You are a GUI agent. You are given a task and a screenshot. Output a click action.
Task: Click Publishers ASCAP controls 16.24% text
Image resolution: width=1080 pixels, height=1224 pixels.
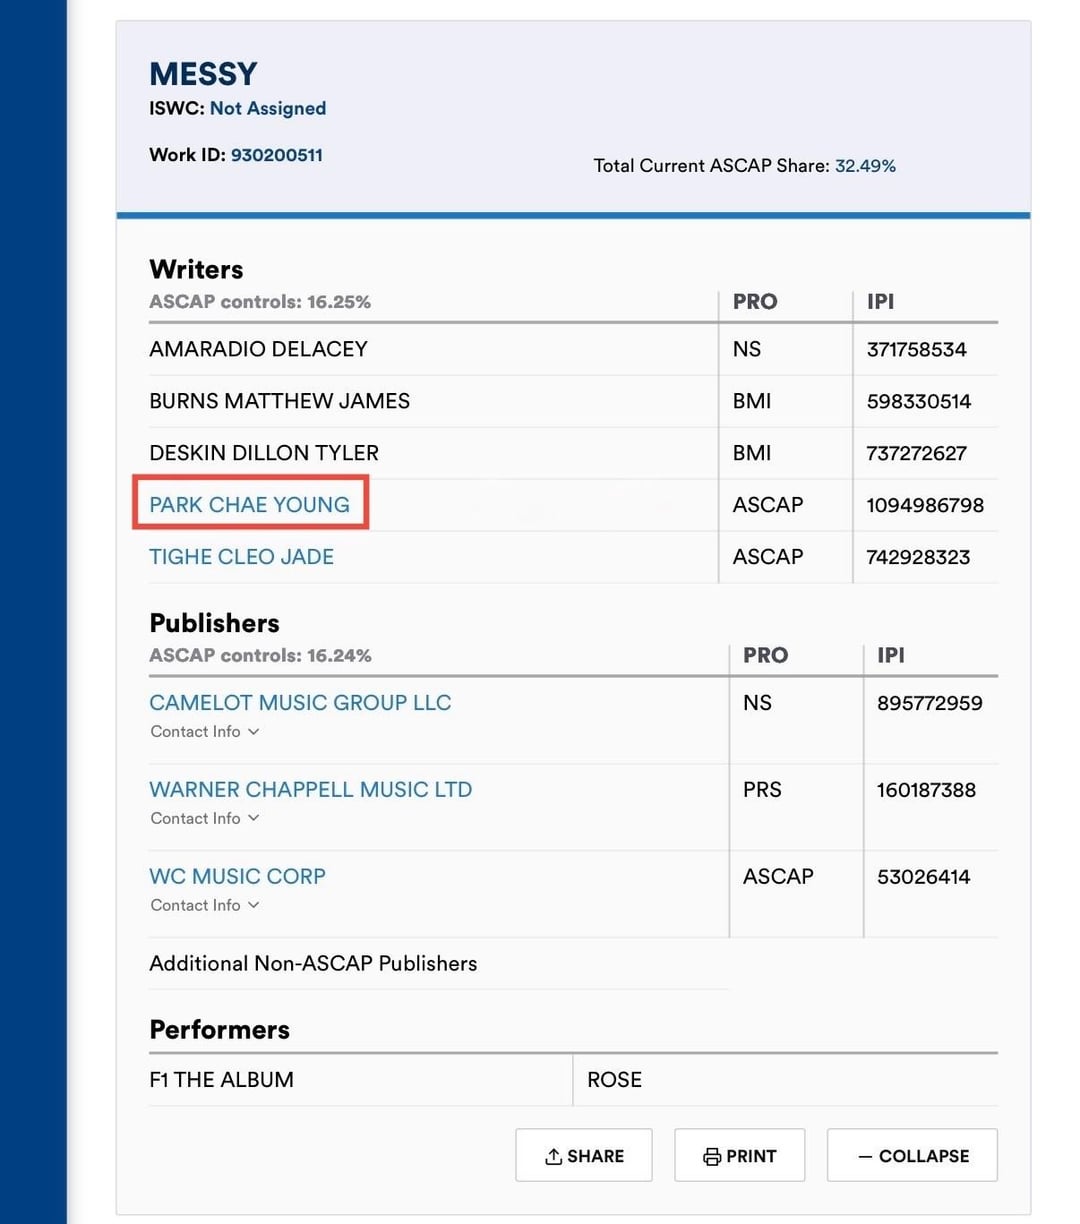[x=260, y=656]
